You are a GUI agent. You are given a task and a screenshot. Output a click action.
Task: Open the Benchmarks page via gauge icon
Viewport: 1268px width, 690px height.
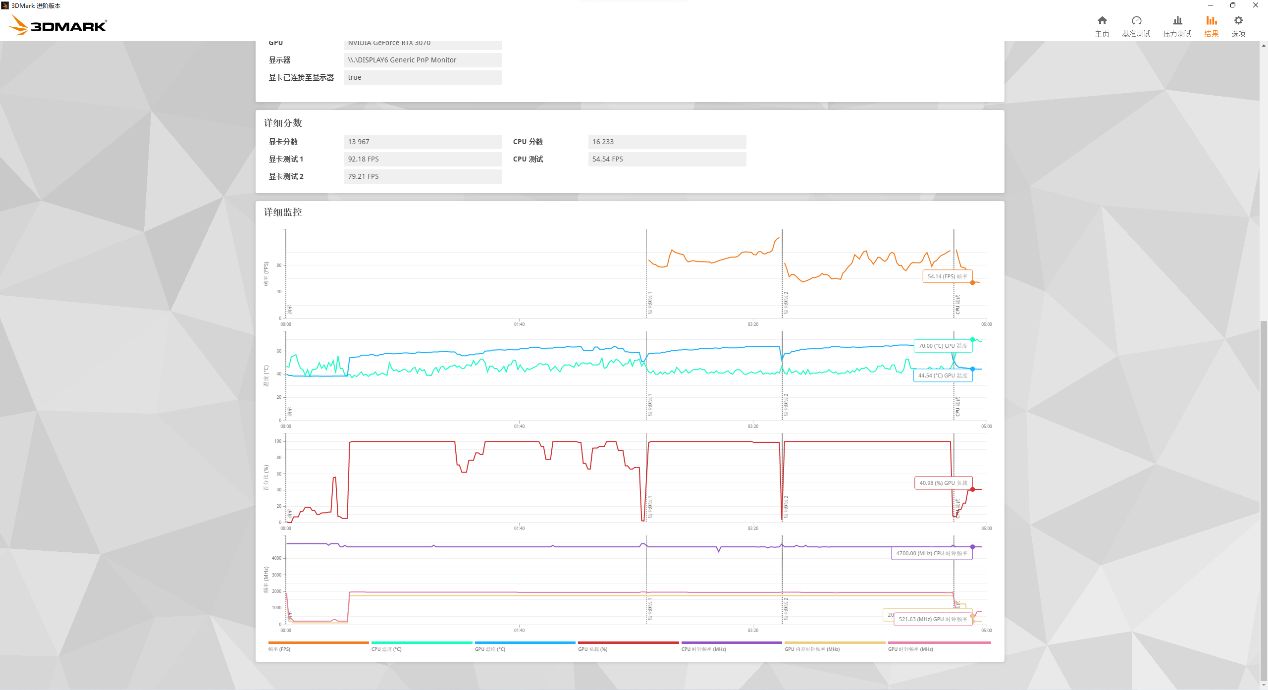1136,23
